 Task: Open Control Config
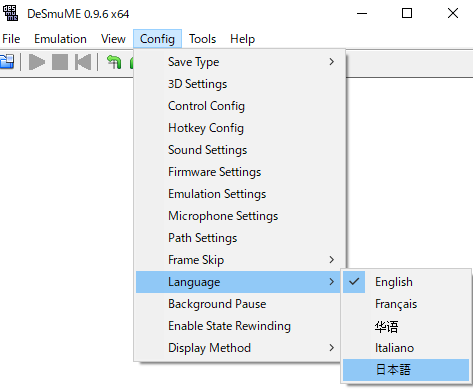click(239, 106)
